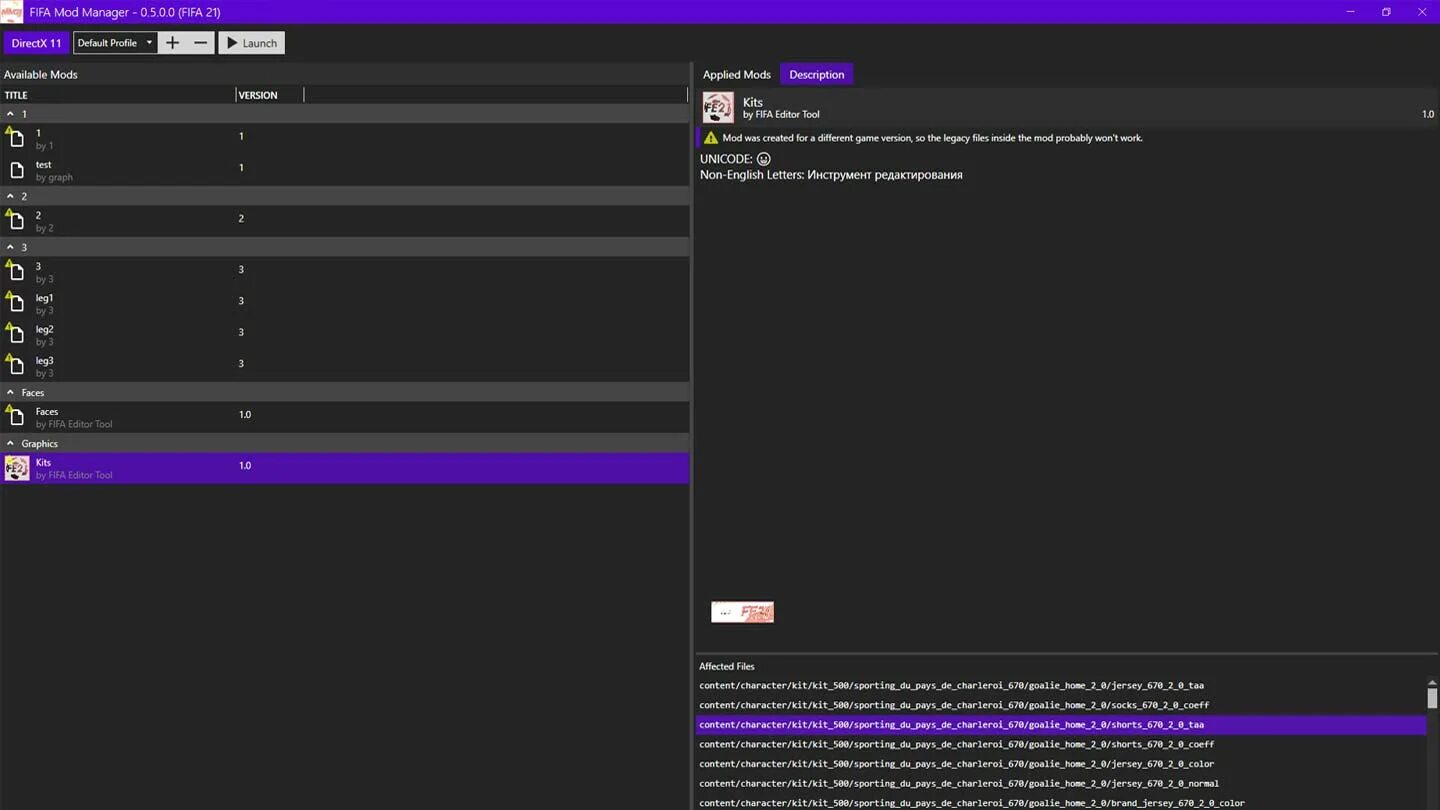Collapse the group '1' category
This screenshot has height=810, width=1440.
[x=10, y=114]
